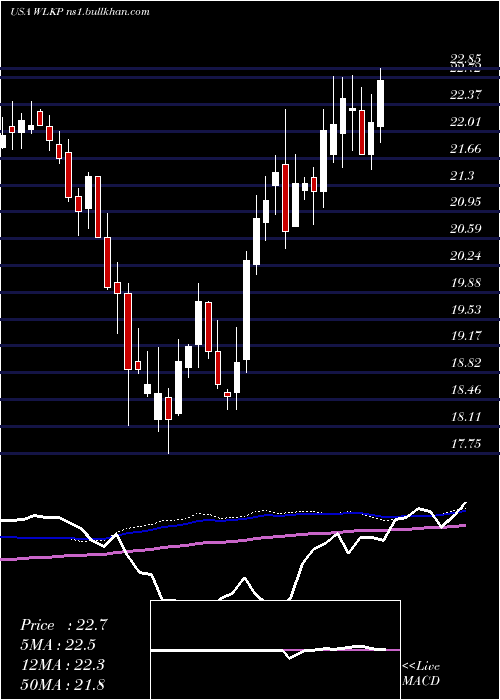Select the 22.37 price axis label
The height and width of the screenshot is (700, 500).
[466, 95]
